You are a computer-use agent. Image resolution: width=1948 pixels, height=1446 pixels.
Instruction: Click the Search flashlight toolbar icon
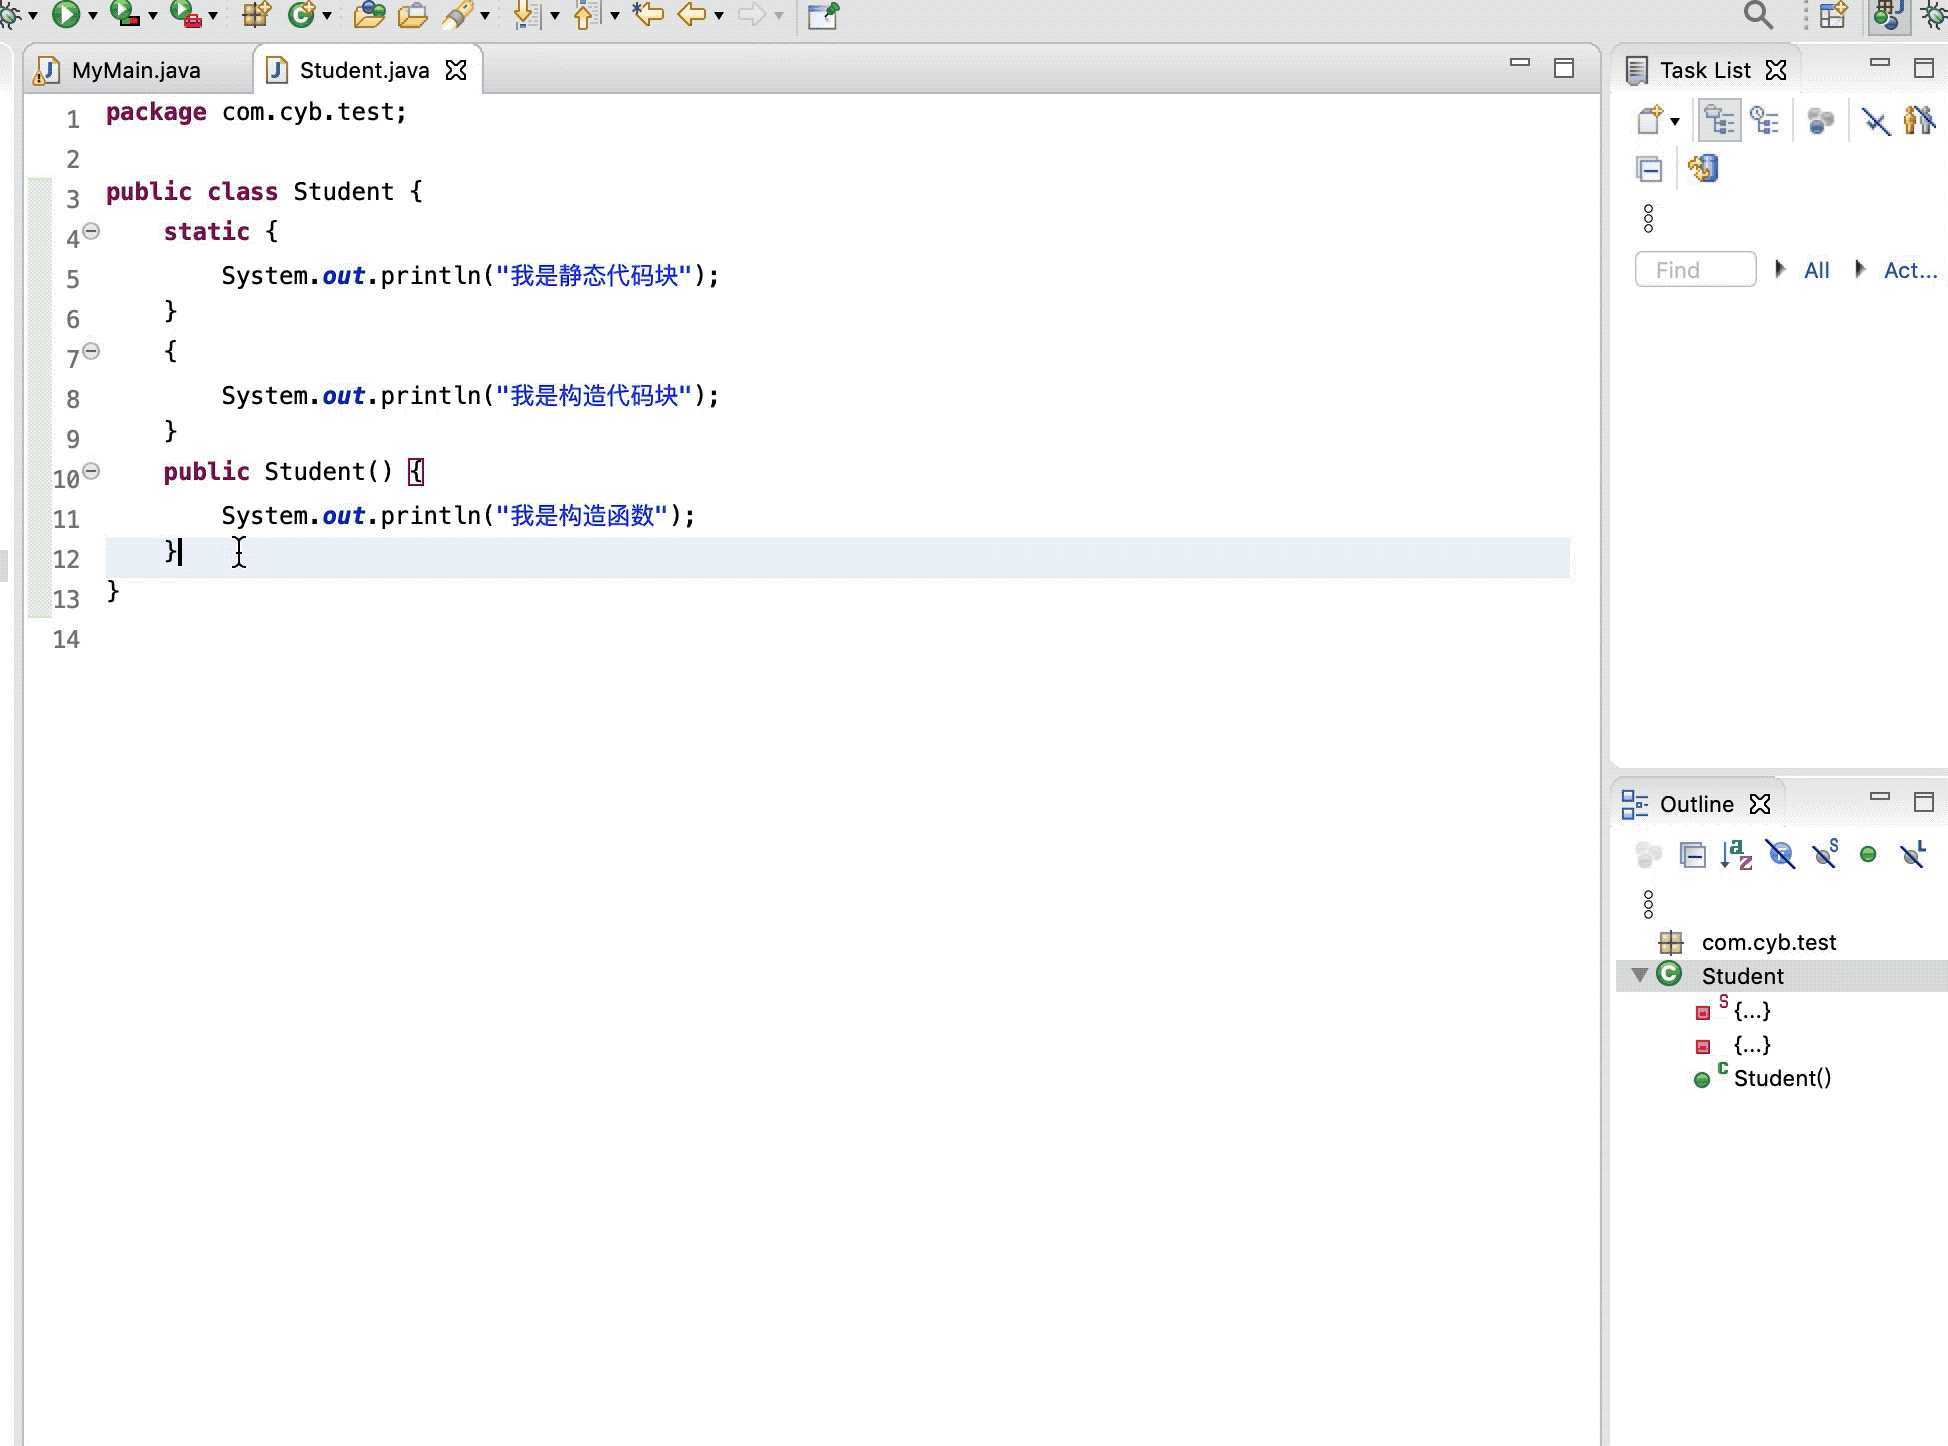tap(458, 14)
